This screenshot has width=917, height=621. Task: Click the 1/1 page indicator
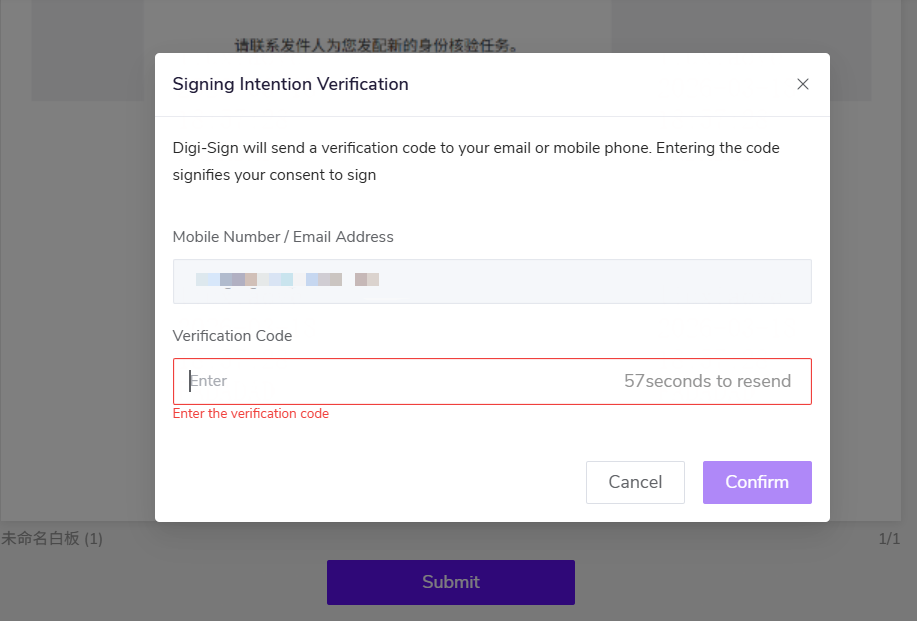coord(889,539)
